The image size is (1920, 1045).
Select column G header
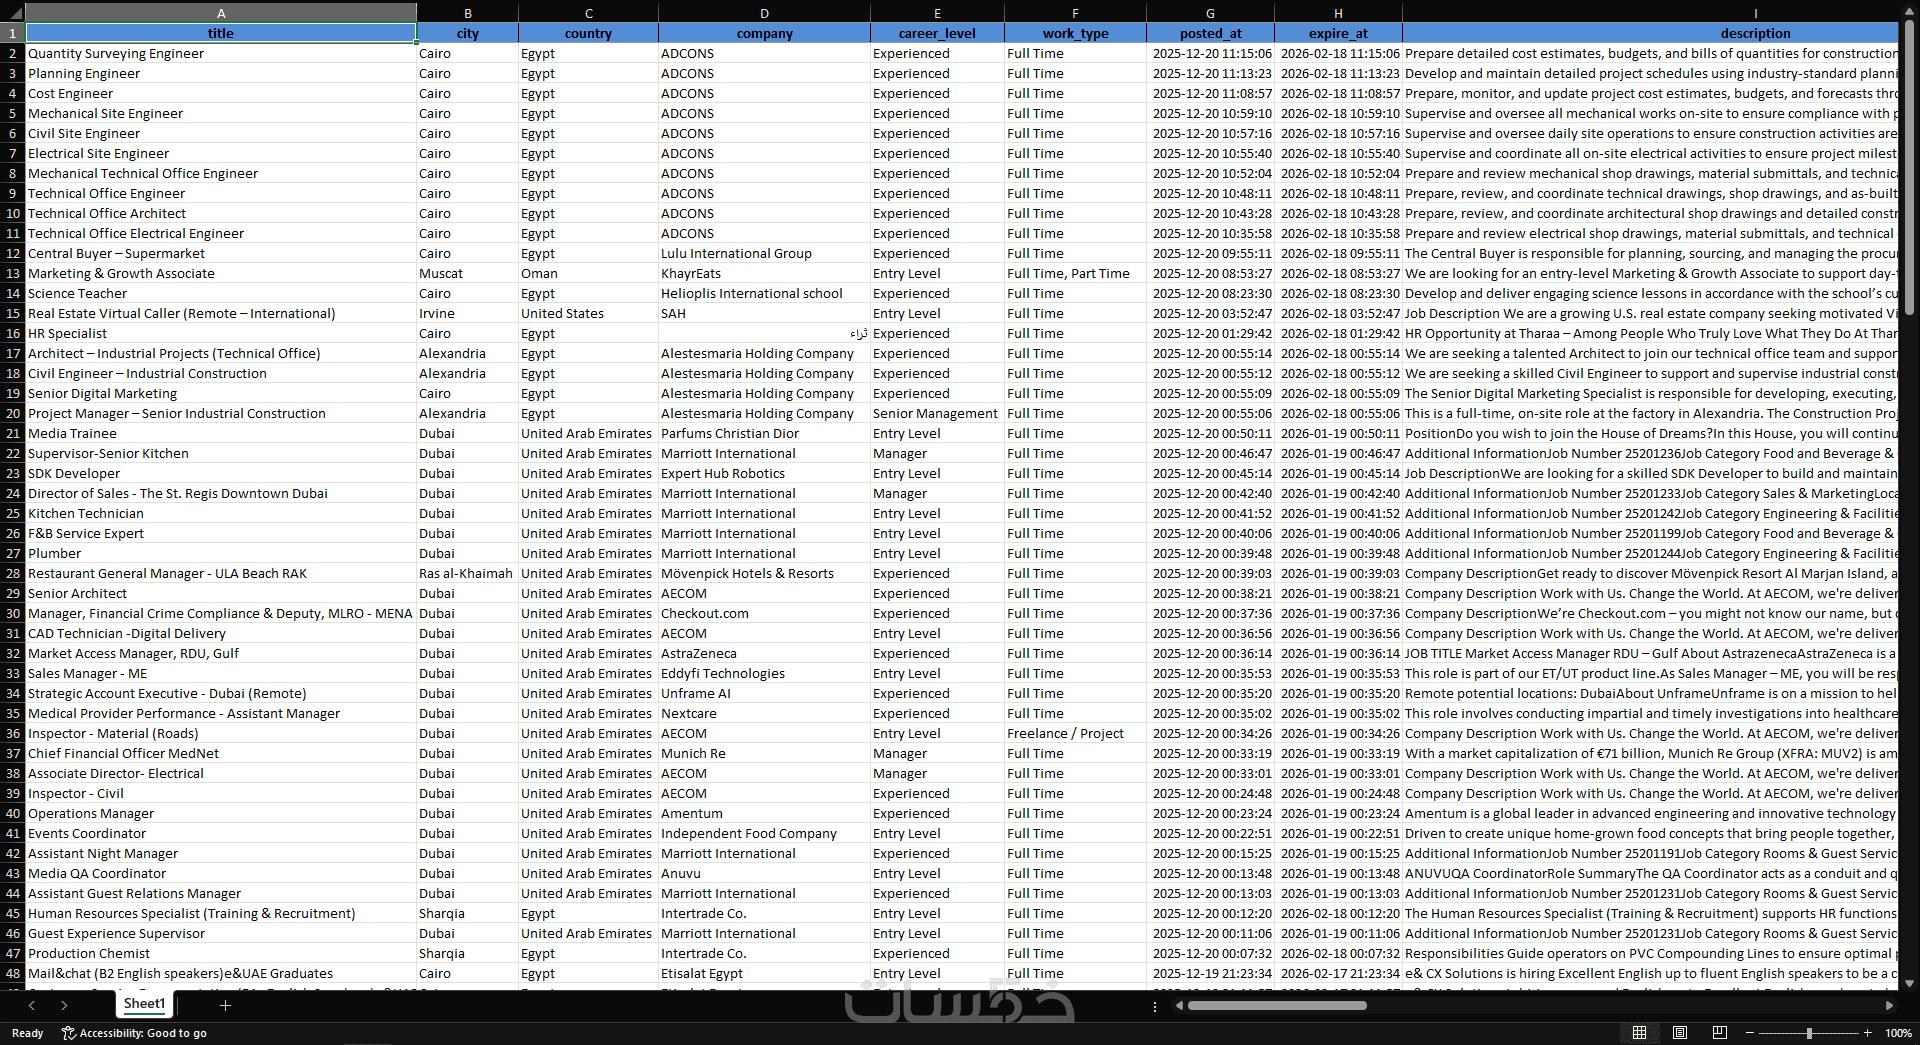1210,13
